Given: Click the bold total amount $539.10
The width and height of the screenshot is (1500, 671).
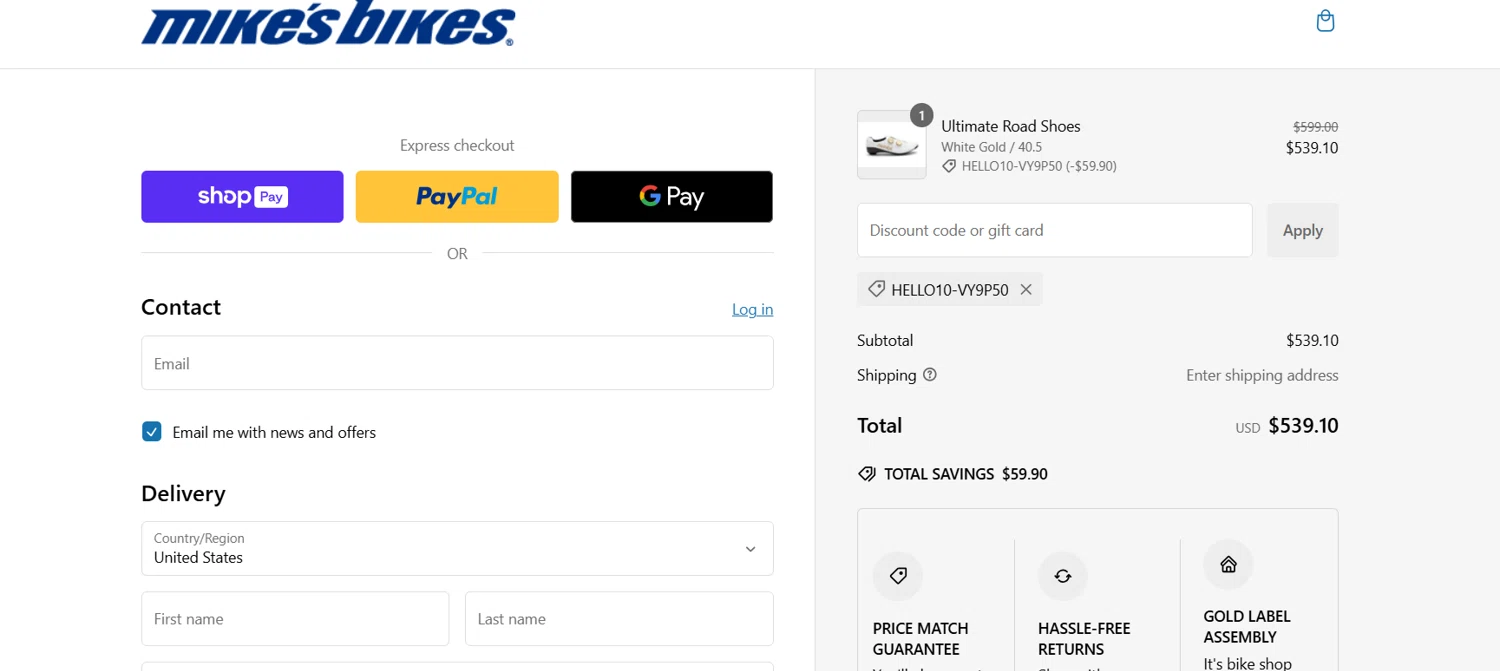Looking at the screenshot, I should point(1303,426).
